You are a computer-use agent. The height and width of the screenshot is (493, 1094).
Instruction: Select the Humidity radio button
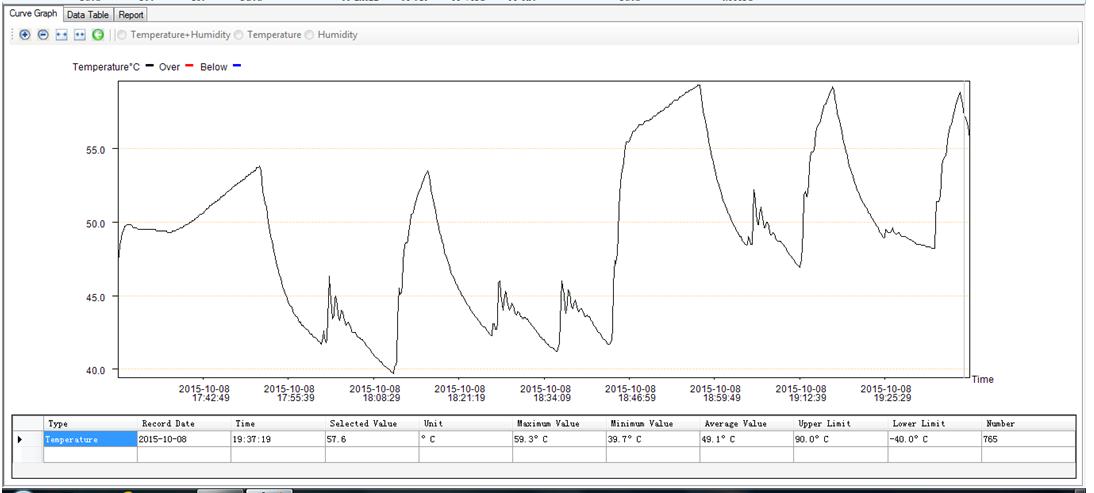(x=309, y=35)
